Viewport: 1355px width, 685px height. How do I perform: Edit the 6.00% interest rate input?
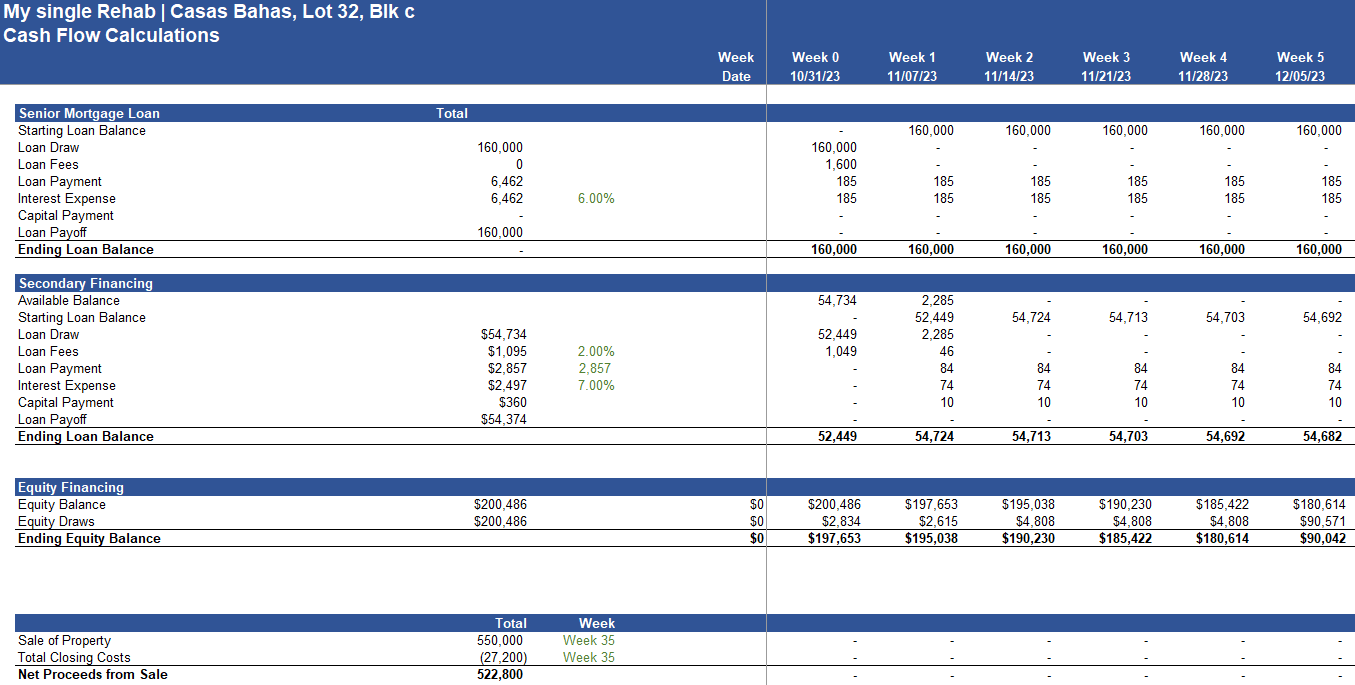pos(596,198)
